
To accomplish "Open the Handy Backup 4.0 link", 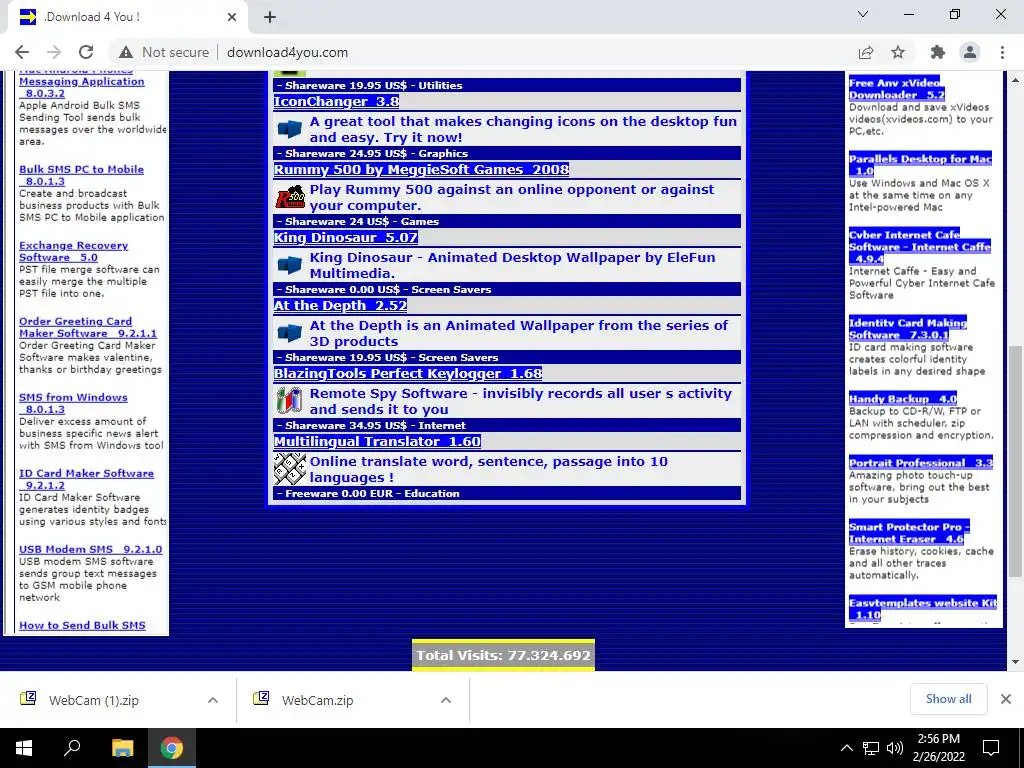I will click(x=903, y=398).
